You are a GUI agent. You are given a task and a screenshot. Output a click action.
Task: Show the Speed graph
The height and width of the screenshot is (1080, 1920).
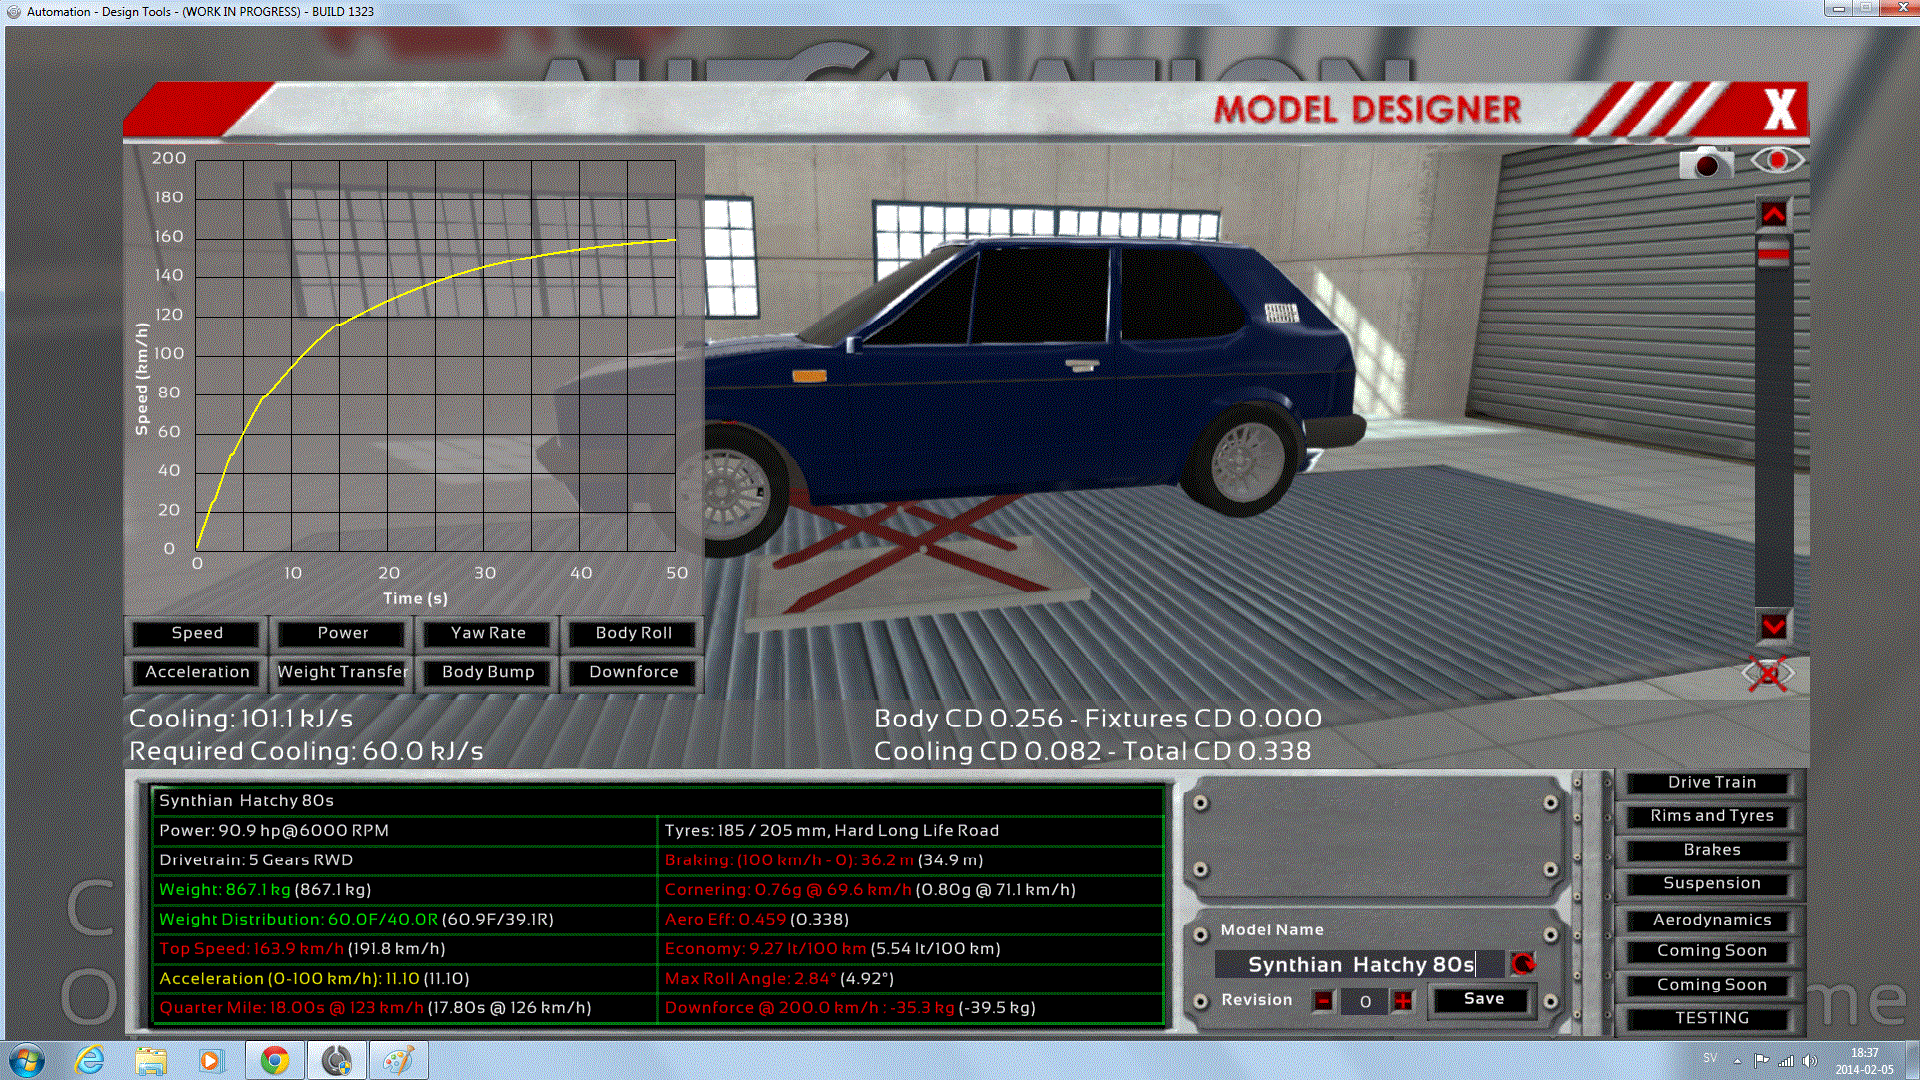[x=197, y=633]
